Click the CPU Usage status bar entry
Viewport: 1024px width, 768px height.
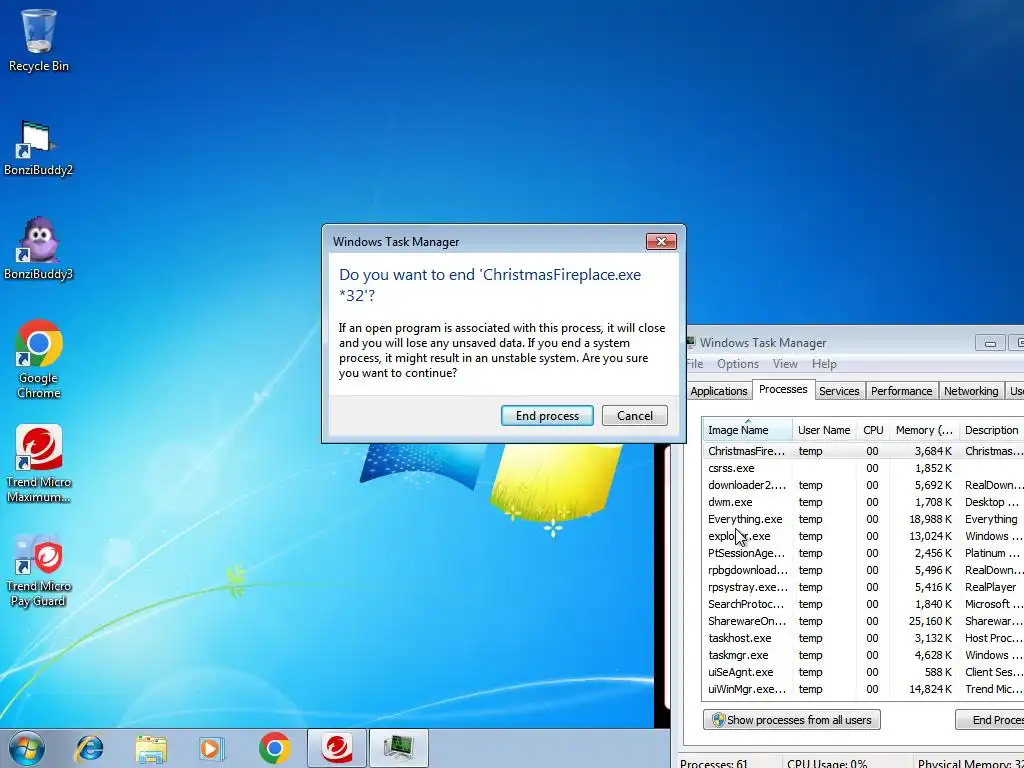pyautogui.click(x=827, y=763)
